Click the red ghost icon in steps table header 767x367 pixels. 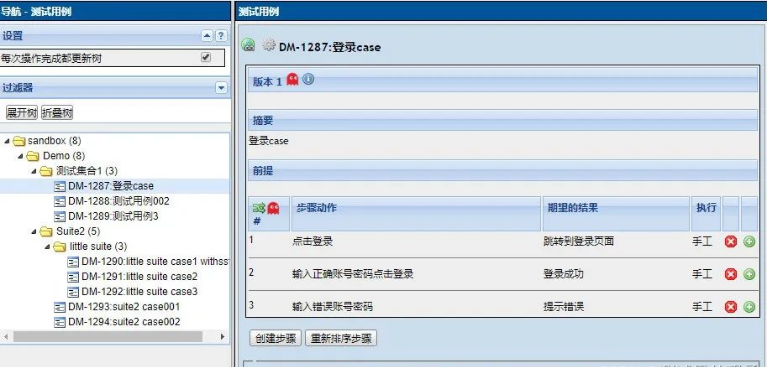point(273,208)
